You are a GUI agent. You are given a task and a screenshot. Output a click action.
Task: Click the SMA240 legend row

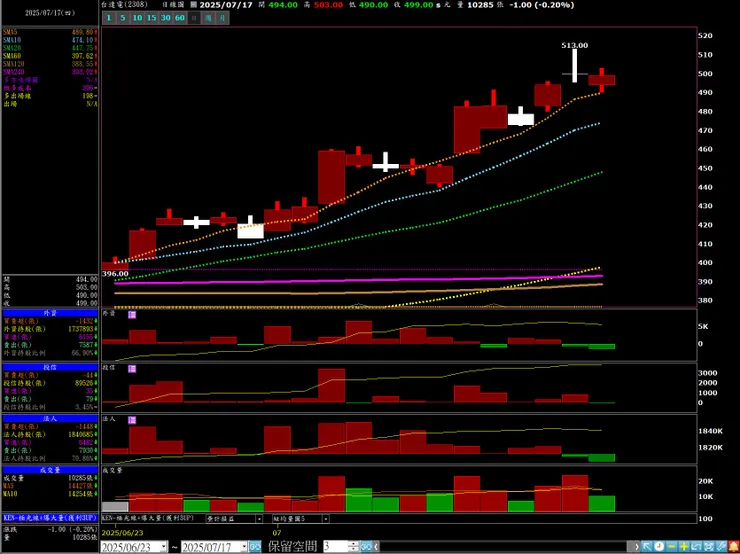(x=50, y=72)
